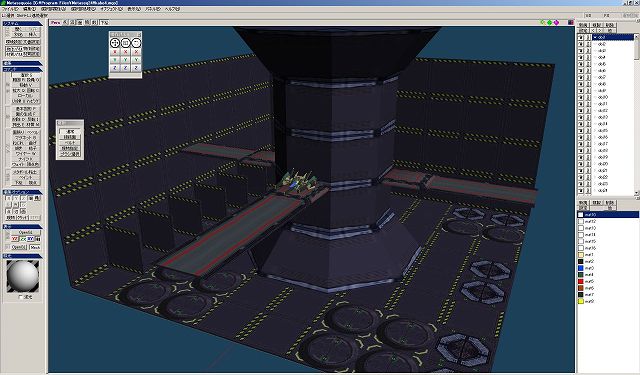Collapse the システム panel header
This screenshot has height=375, width=640.
pyautogui.click(x=22, y=24)
